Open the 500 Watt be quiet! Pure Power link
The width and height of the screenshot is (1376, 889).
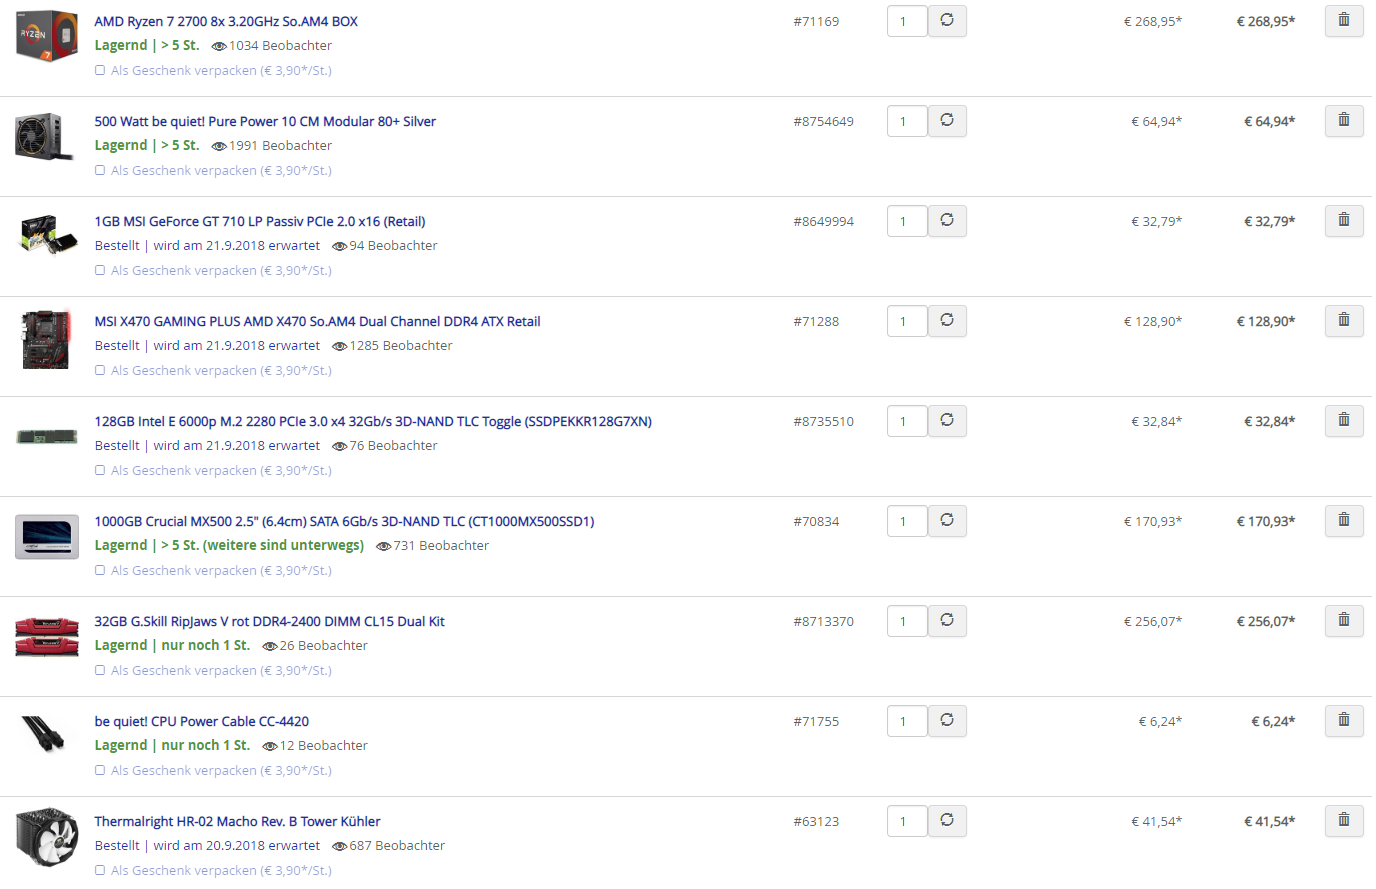265,121
